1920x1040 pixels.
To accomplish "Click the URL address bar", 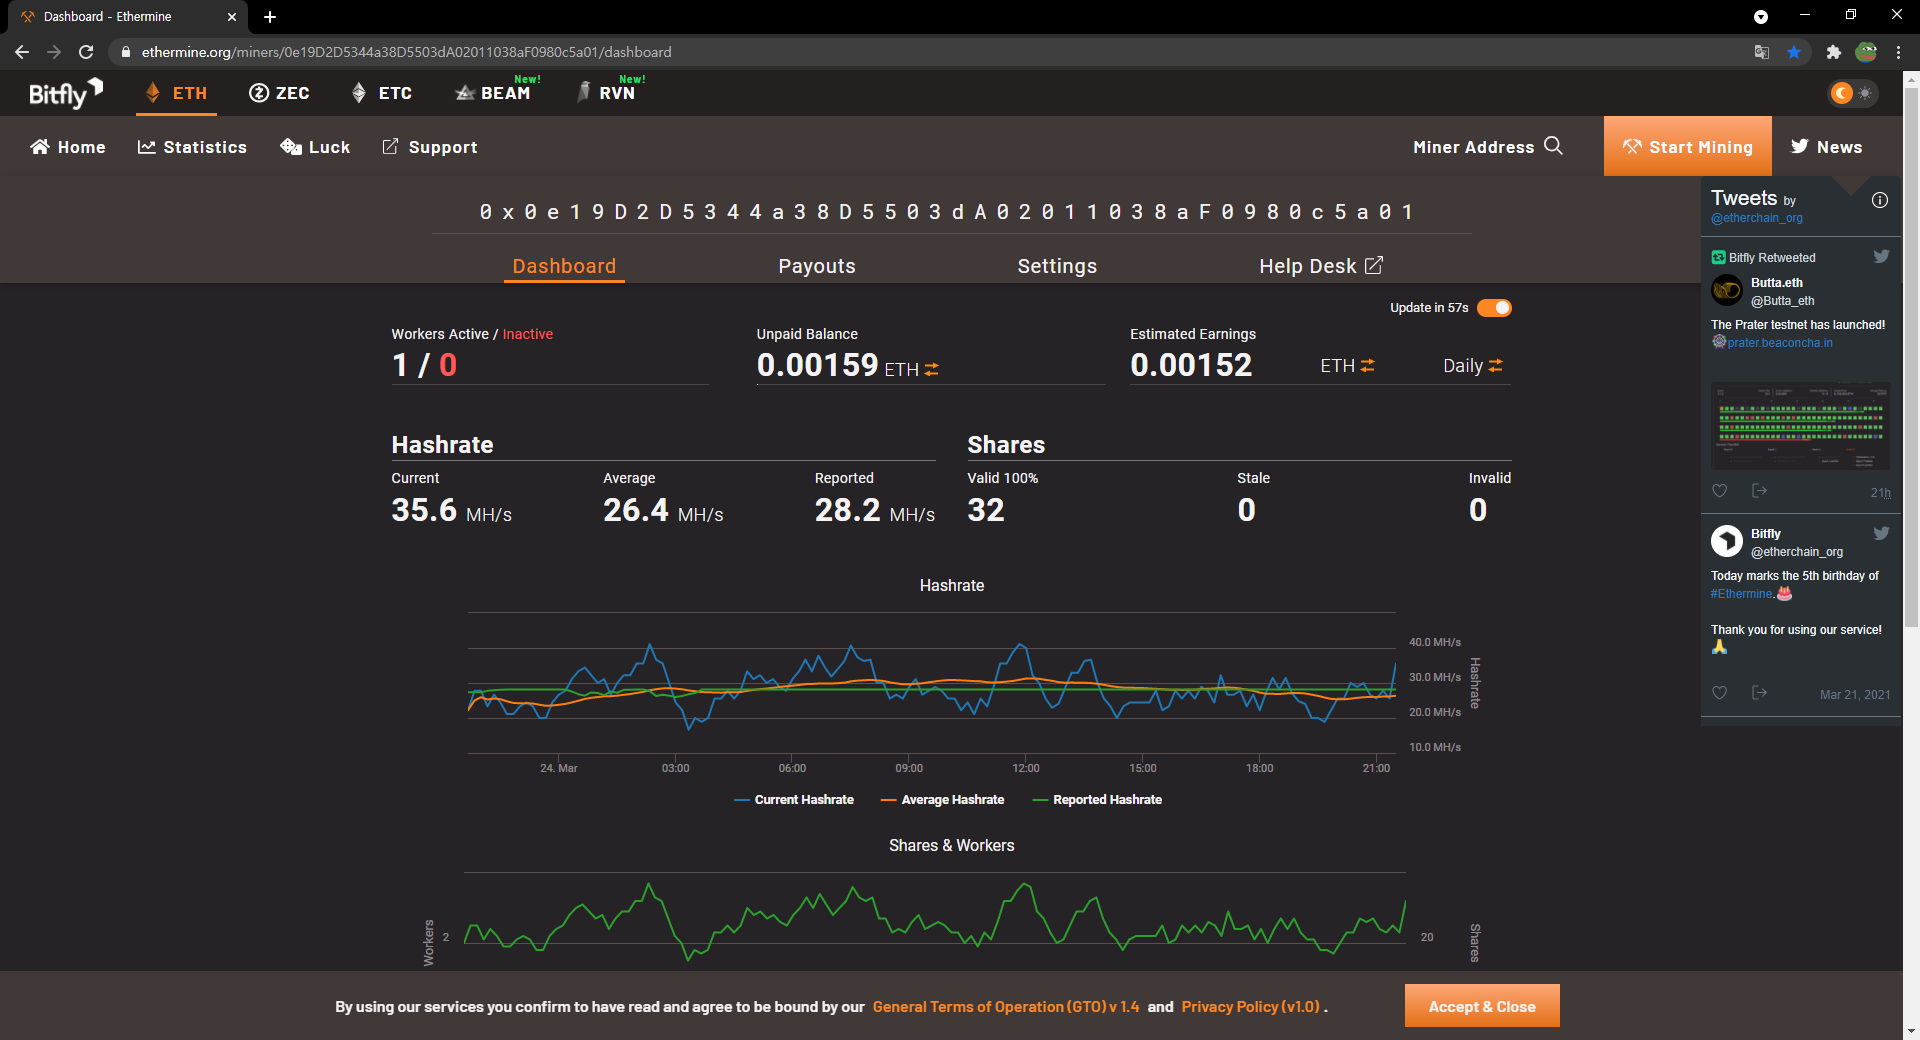I will click(x=930, y=52).
